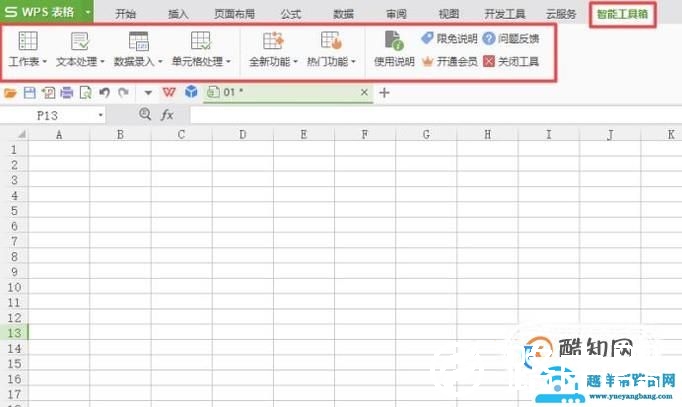Click the 问题反馈 feedback button
Image resolution: width=682 pixels, height=407 pixels.
point(511,38)
